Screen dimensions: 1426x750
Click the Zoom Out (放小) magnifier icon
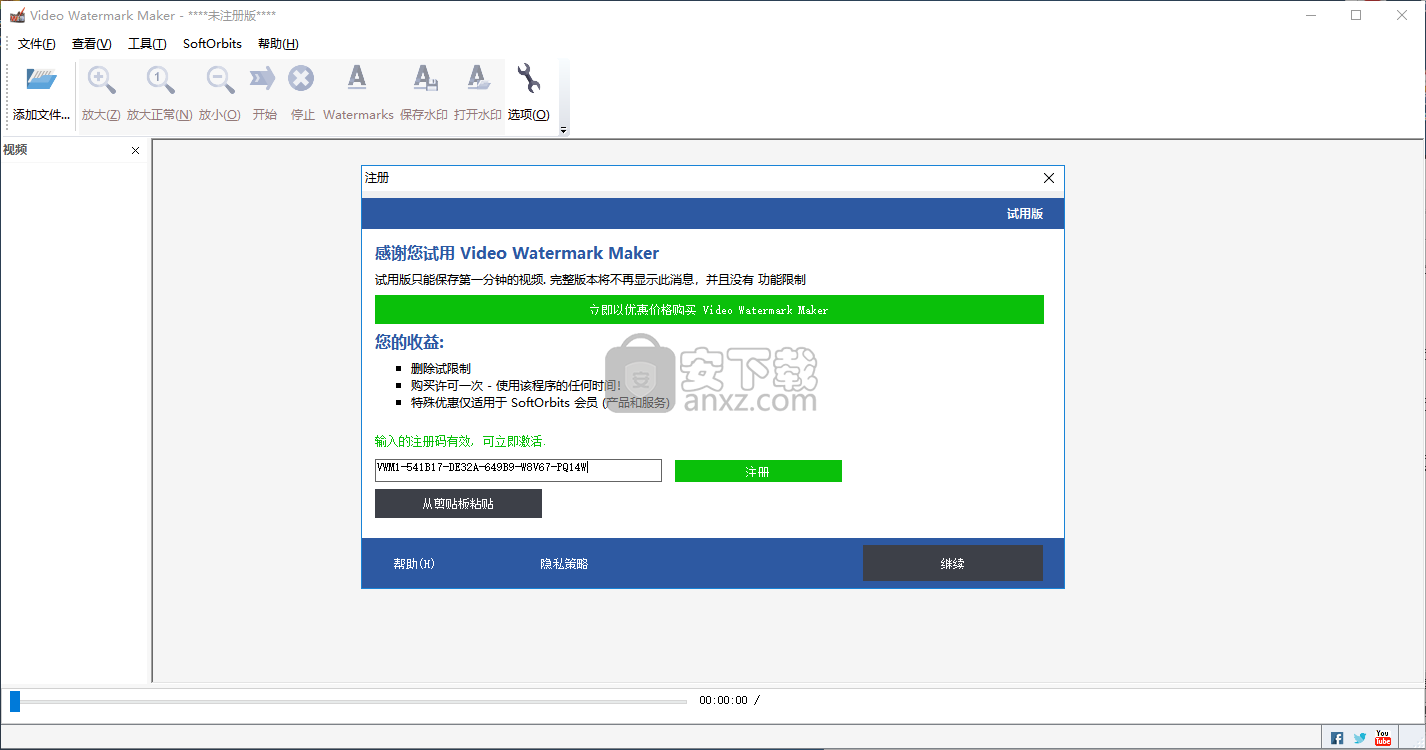(x=220, y=80)
